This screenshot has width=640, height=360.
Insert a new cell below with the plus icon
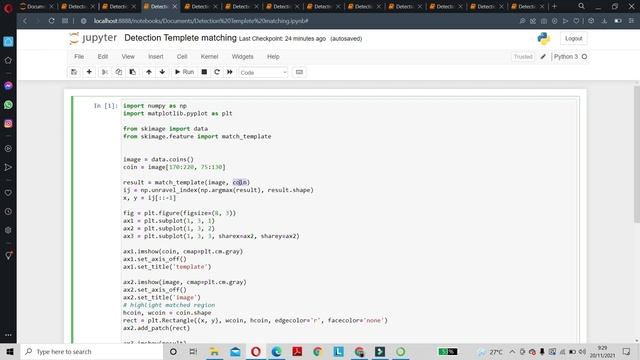[x=89, y=72]
